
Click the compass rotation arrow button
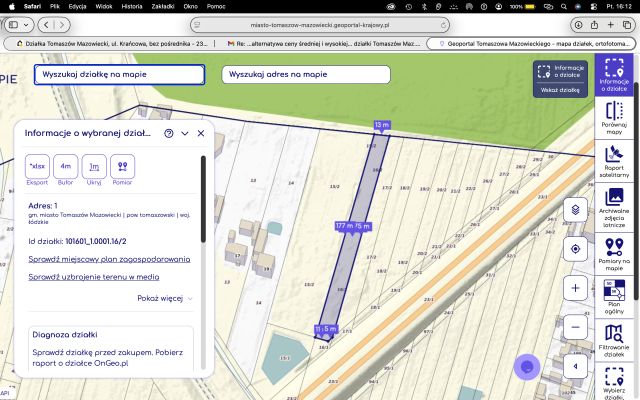pyautogui.click(x=575, y=367)
